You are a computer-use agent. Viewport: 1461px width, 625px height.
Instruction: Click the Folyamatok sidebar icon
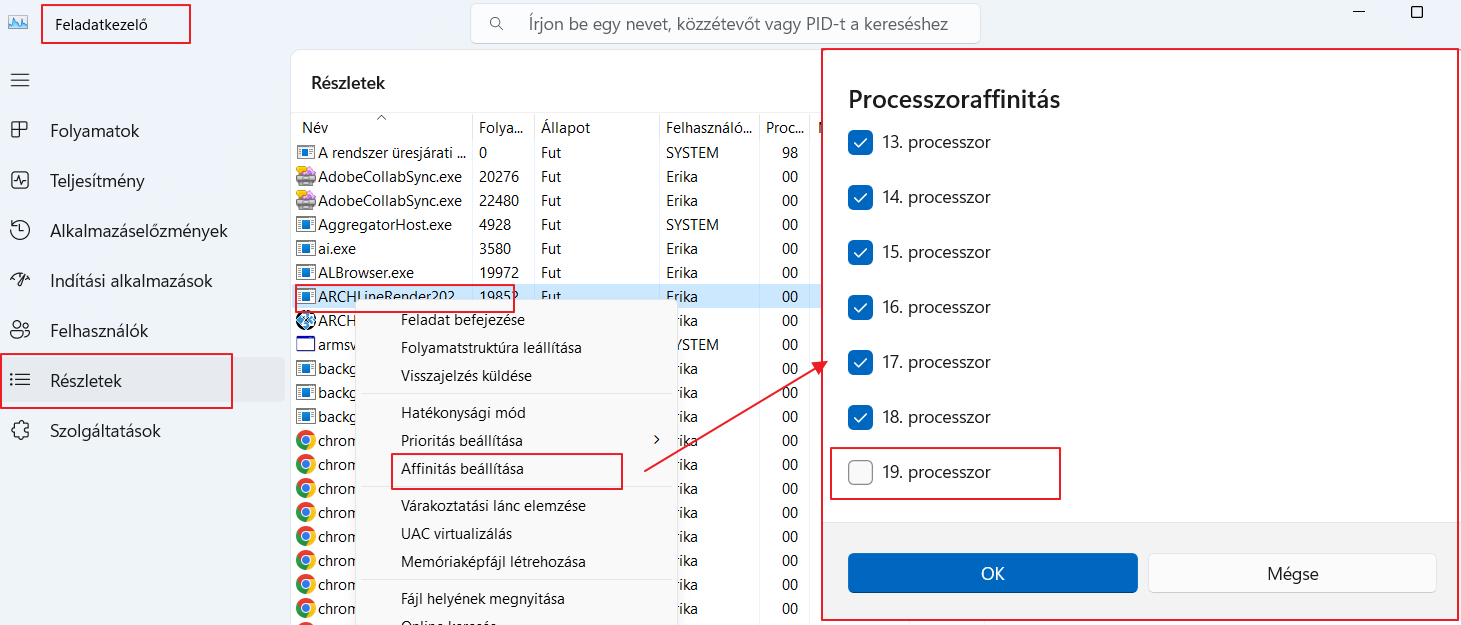(19, 130)
